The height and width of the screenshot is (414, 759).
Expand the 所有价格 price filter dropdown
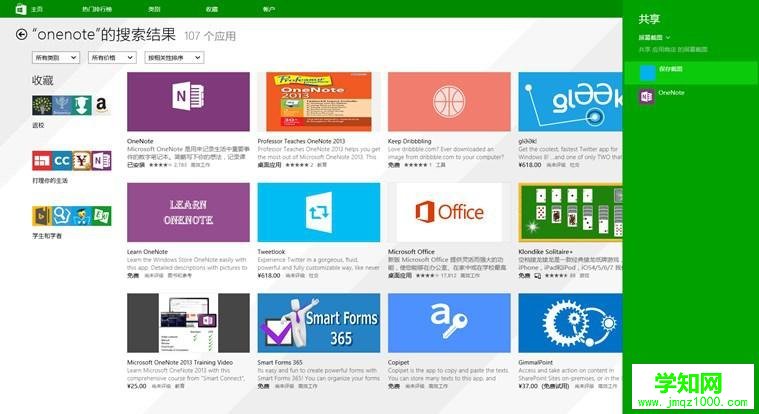pos(112,58)
